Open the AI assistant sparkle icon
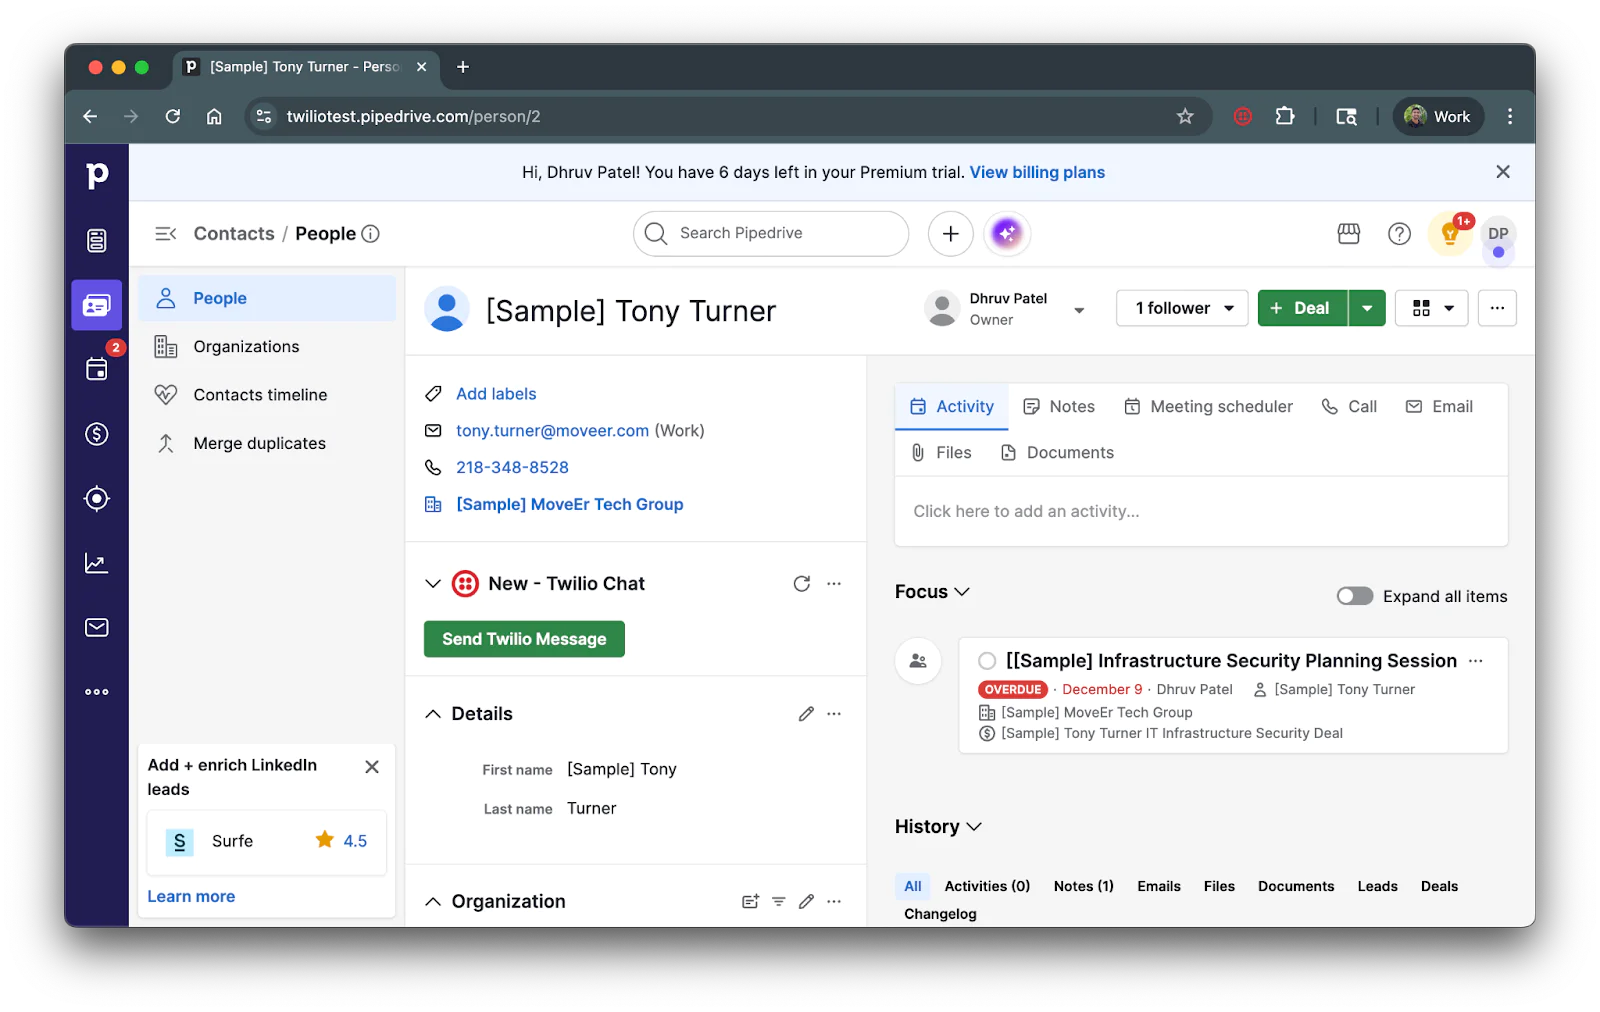This screenshot has width=1600, height=1012. (x=1007, y=233)
